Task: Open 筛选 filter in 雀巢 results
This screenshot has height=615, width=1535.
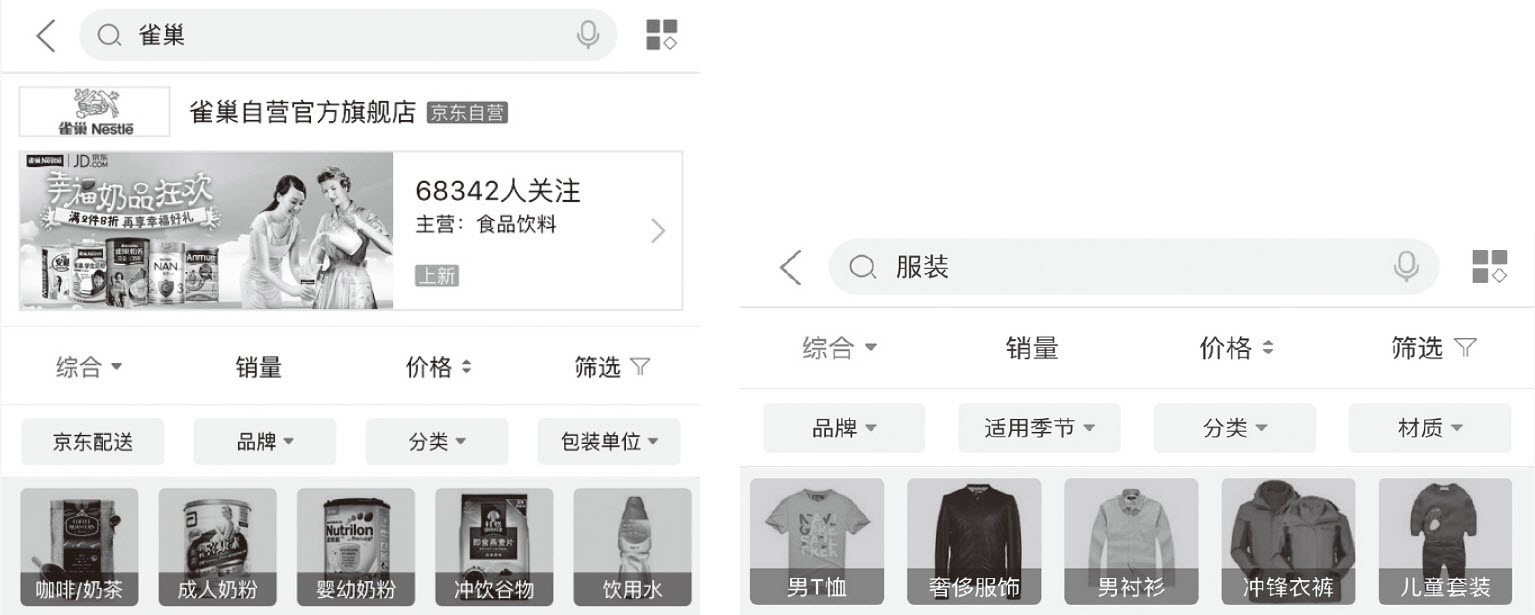Action: pos(612,367)
